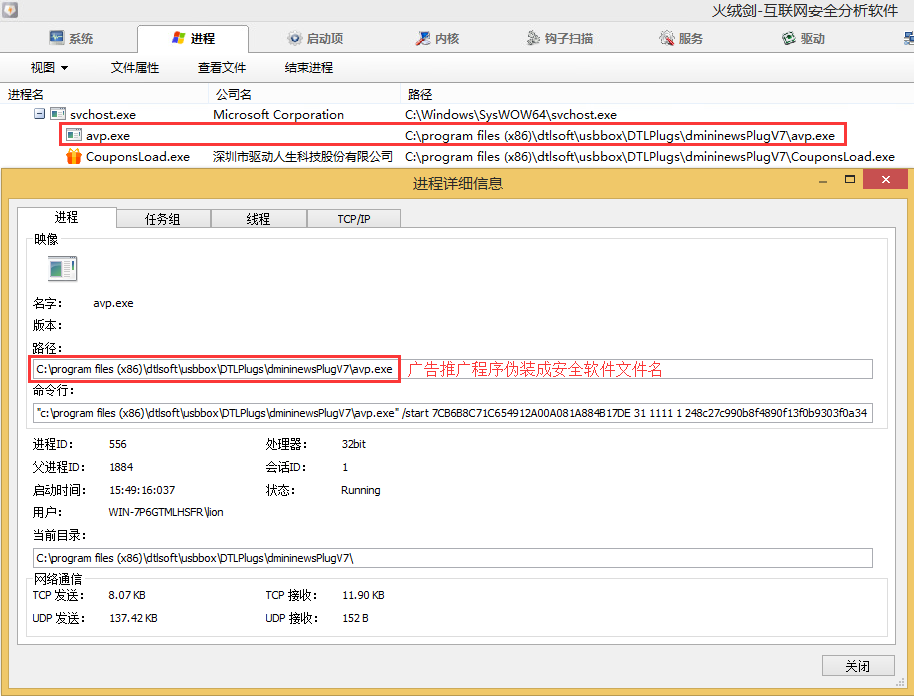Click the 内核 tab icon
The width and height of the screenshot is (914, 696).
[x=423, y=38]
